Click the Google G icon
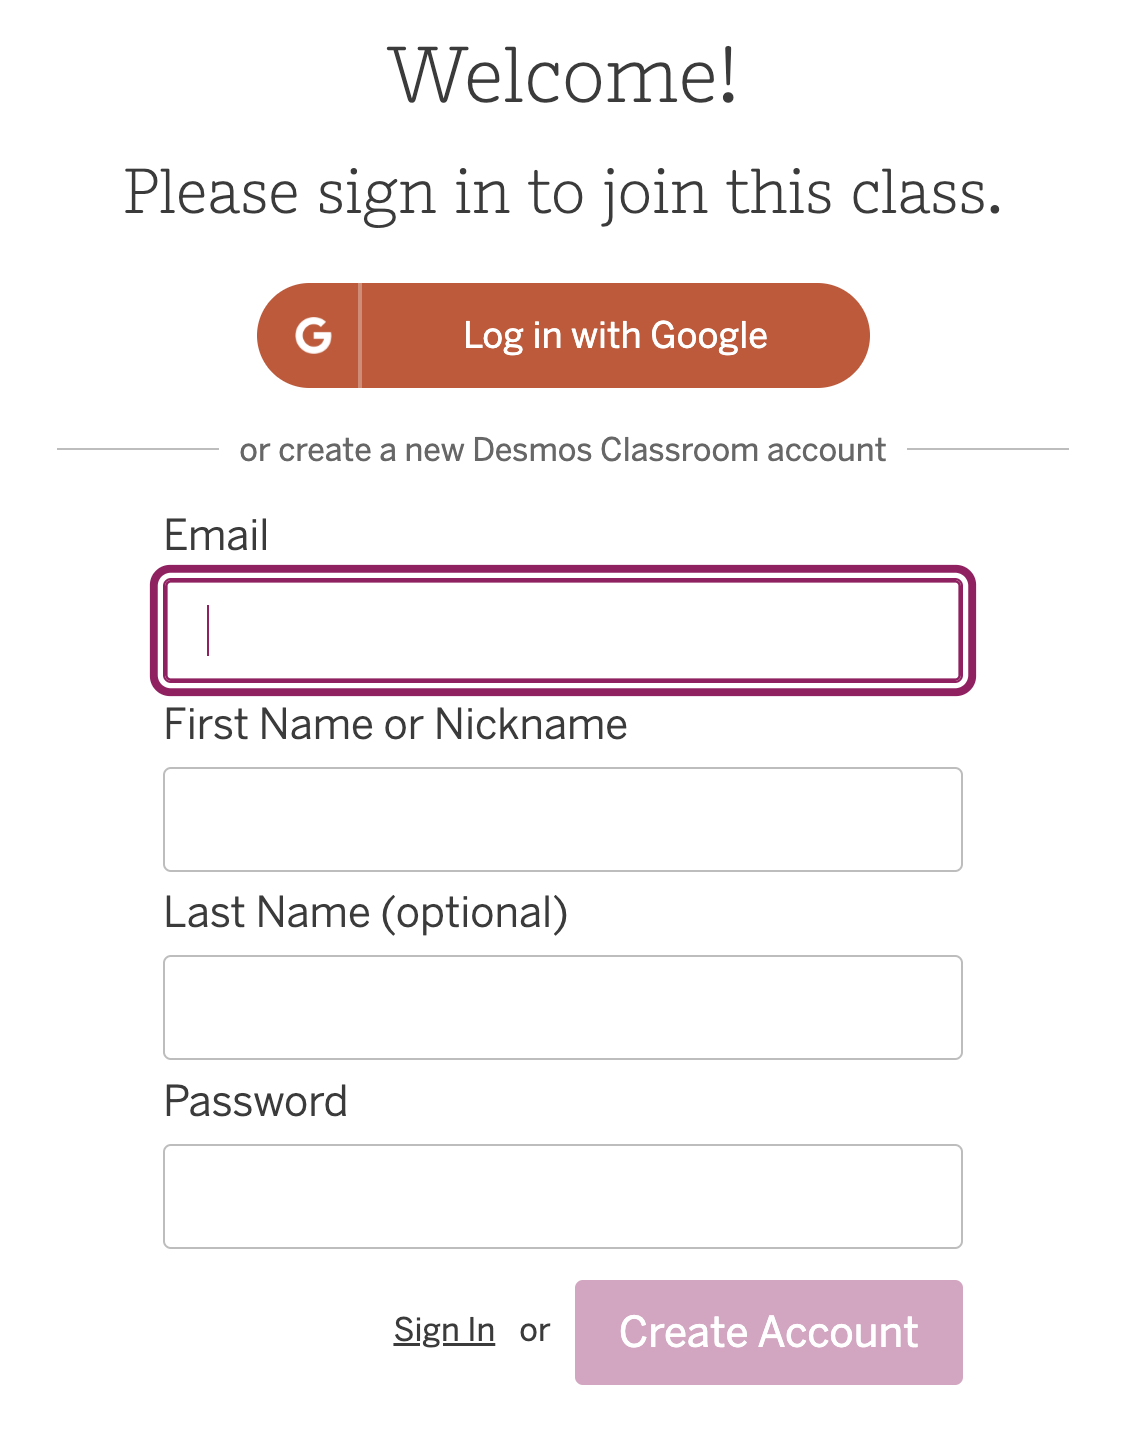Screen dimensions: 1122x1434 tap(310, 335)
